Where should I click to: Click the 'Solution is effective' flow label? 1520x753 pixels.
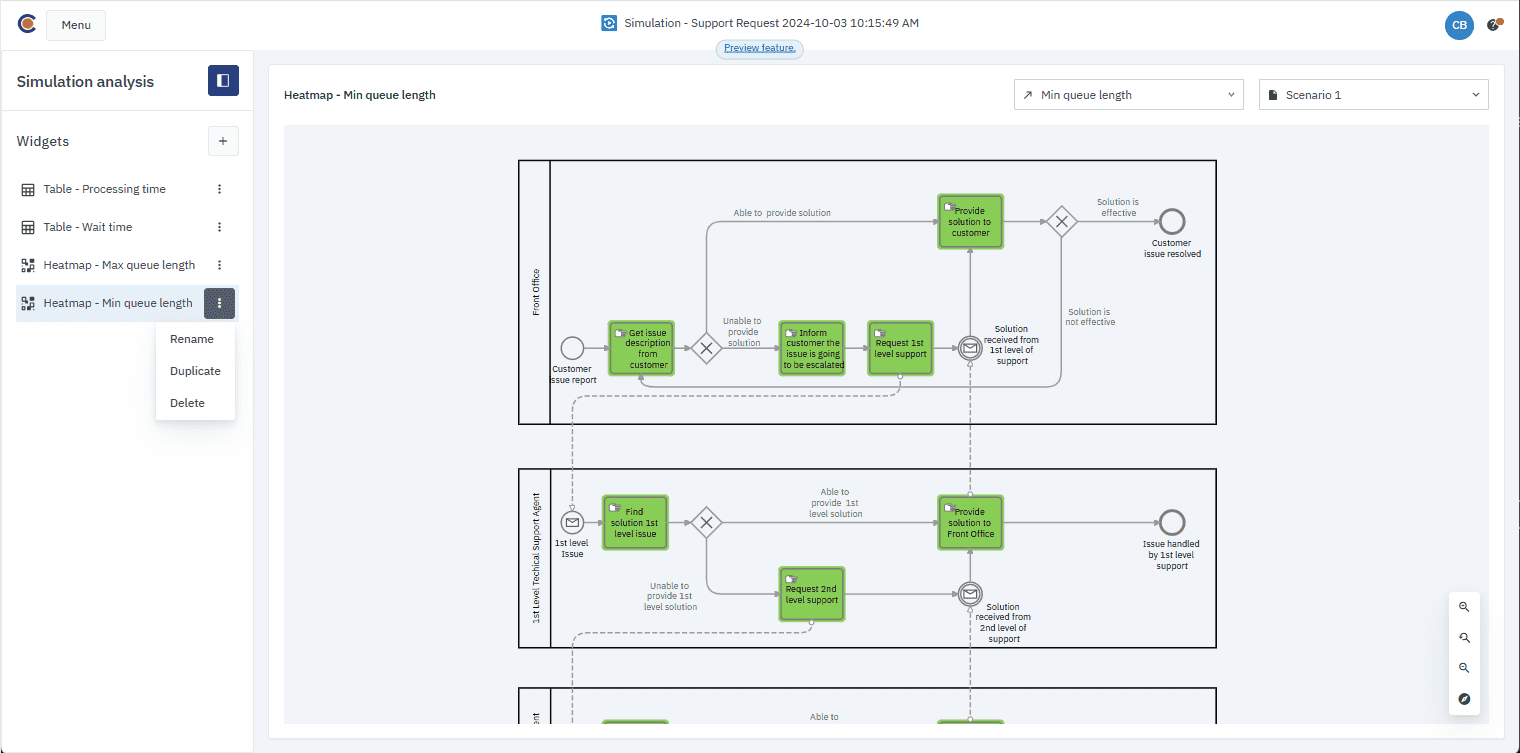coord(1118,207)
